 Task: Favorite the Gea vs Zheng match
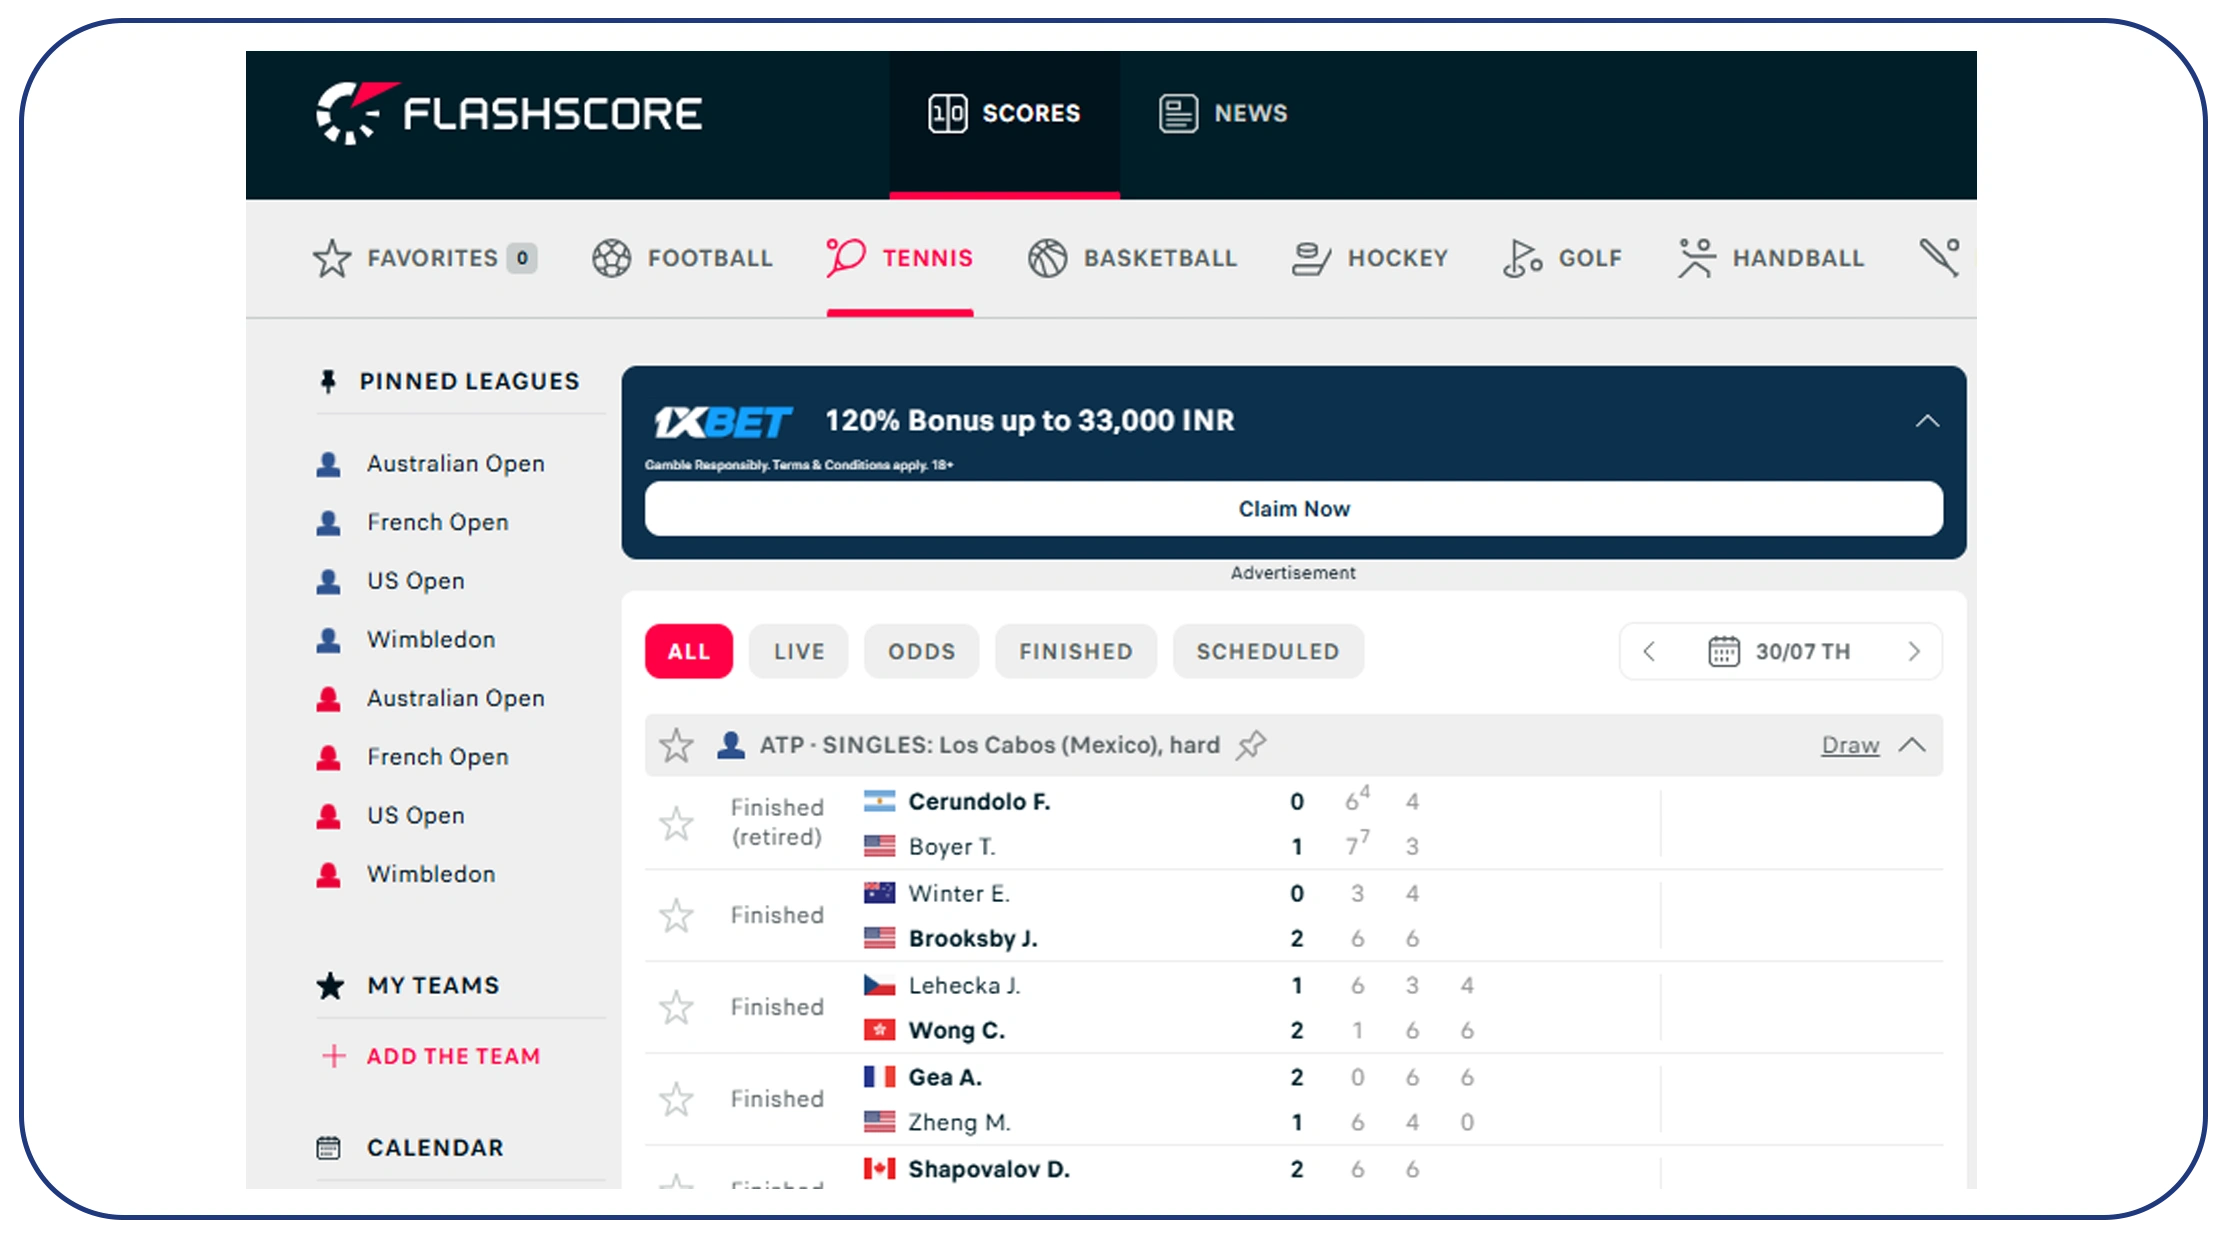click(676, 1100)
